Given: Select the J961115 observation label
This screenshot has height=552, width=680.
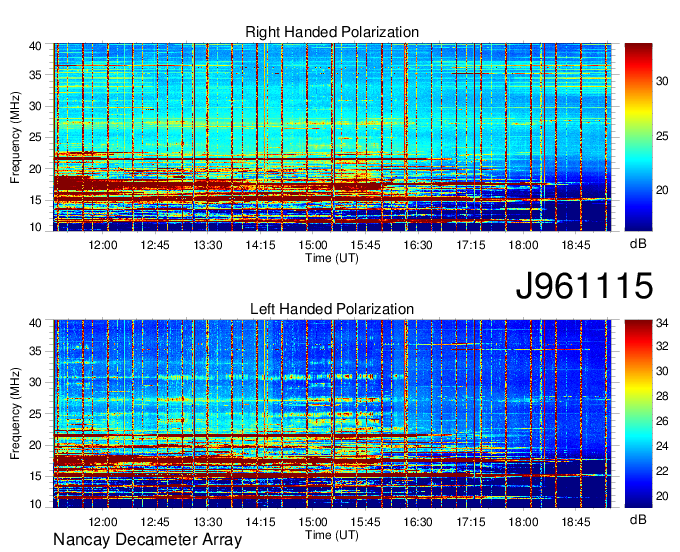Looking at the screenshot, I should [584, 285].
